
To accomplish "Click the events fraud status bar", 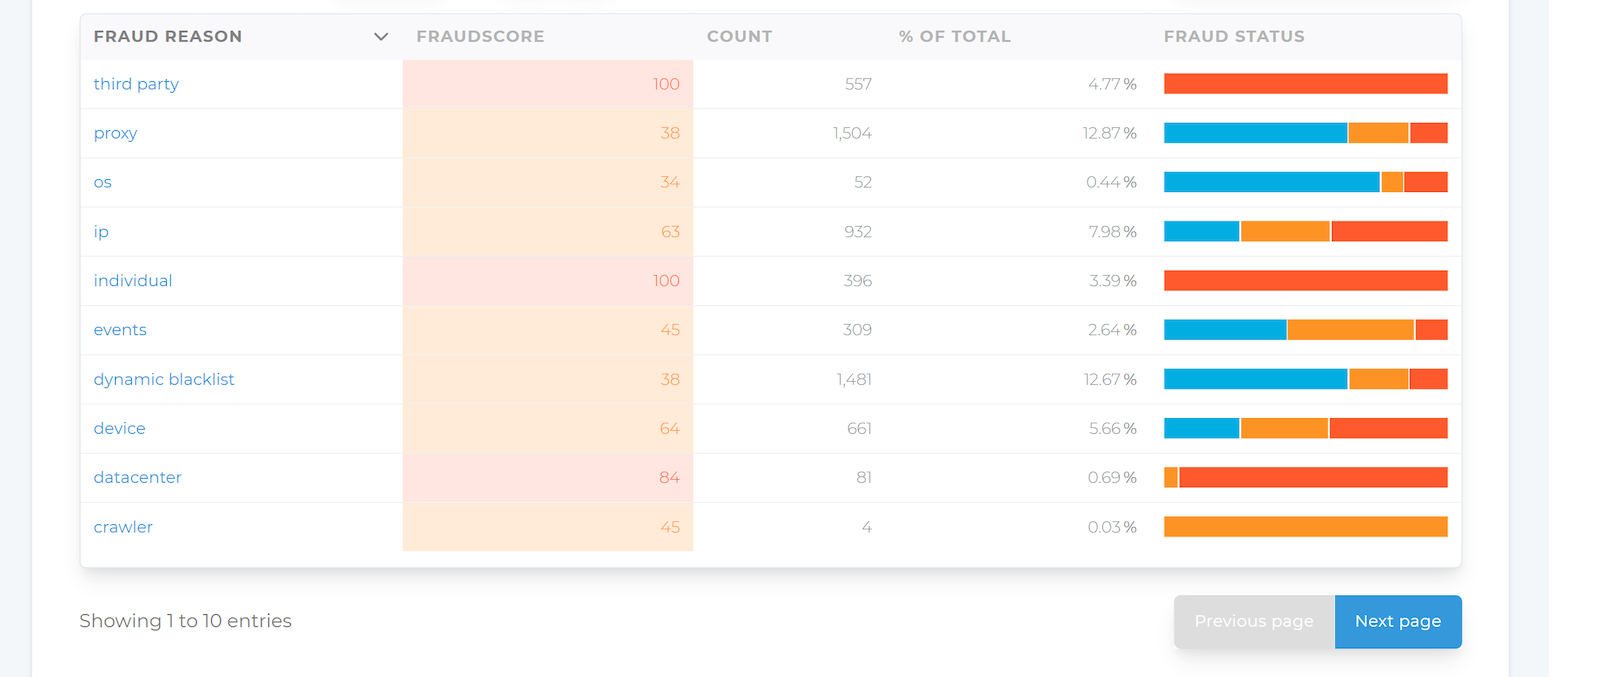I will pos(1306,330).
